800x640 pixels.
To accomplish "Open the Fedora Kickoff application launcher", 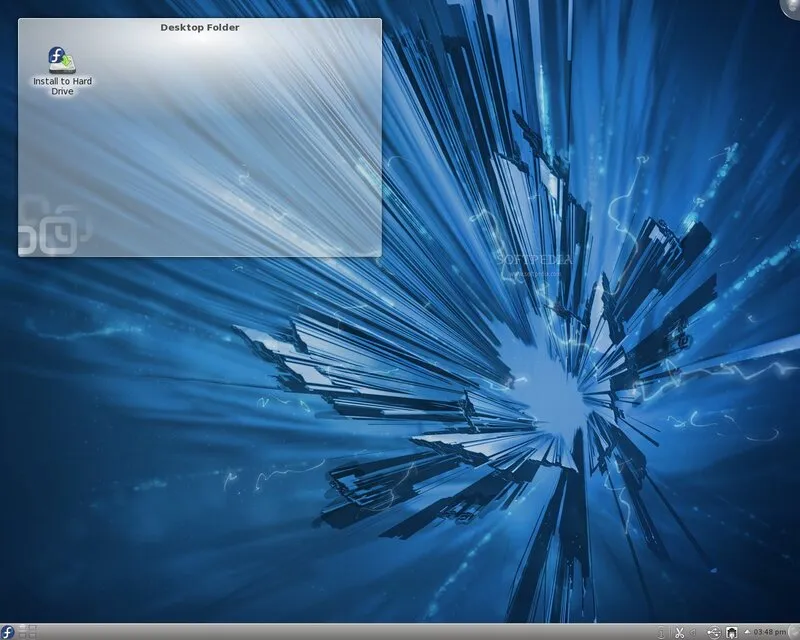I will 8,632.
